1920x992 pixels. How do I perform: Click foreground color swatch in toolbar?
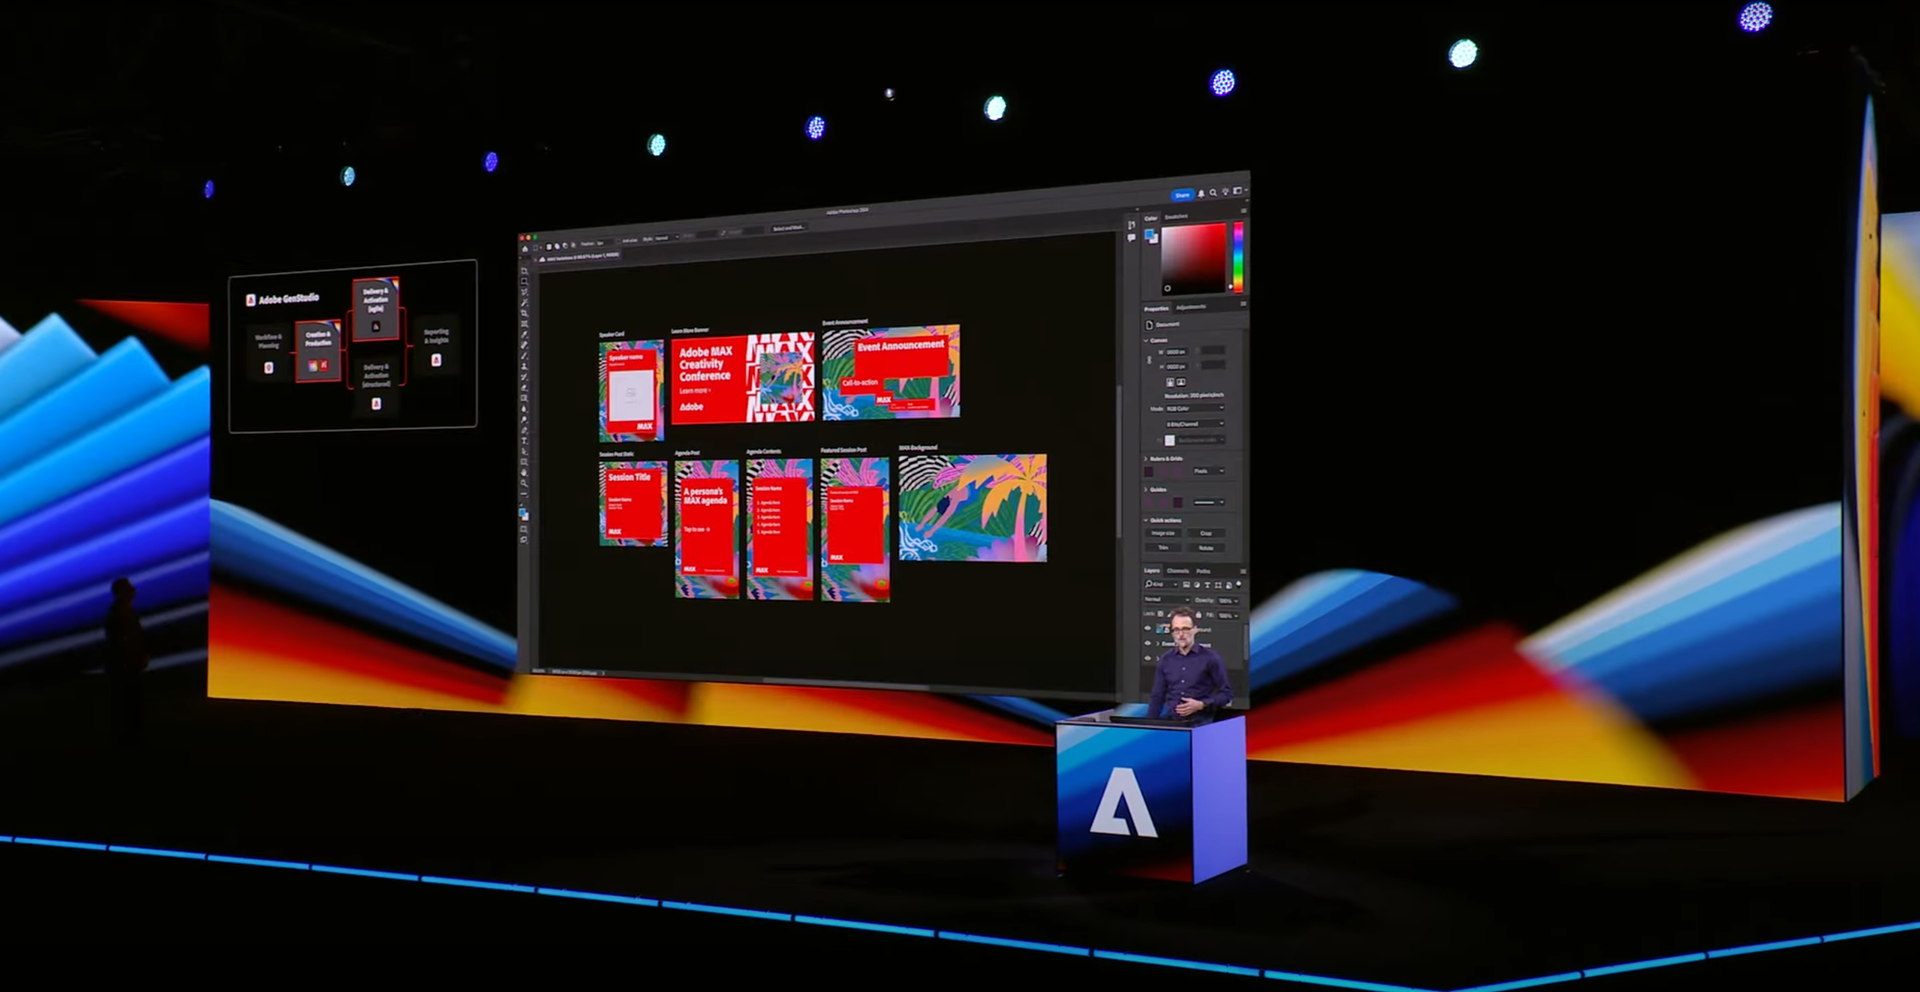(522, 510)
